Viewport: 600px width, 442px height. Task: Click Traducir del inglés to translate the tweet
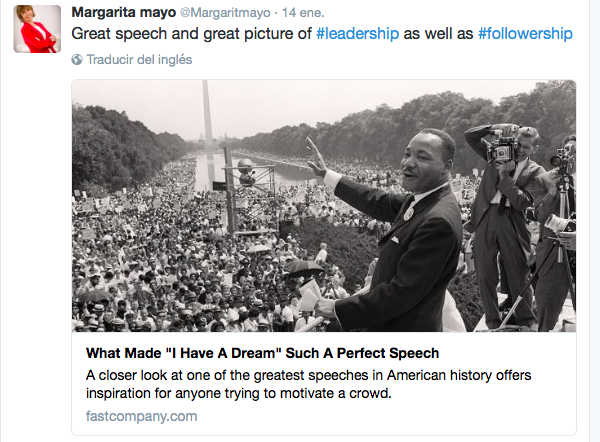tap(139, 60)
